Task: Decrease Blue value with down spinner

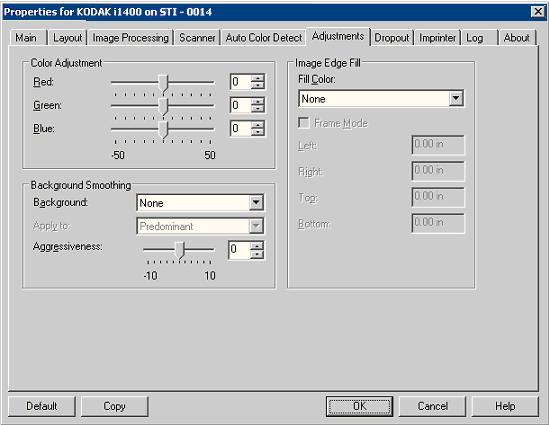Action: [258, 132]
